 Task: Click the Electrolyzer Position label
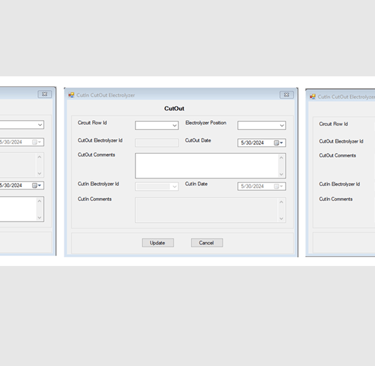pos(206,123)
